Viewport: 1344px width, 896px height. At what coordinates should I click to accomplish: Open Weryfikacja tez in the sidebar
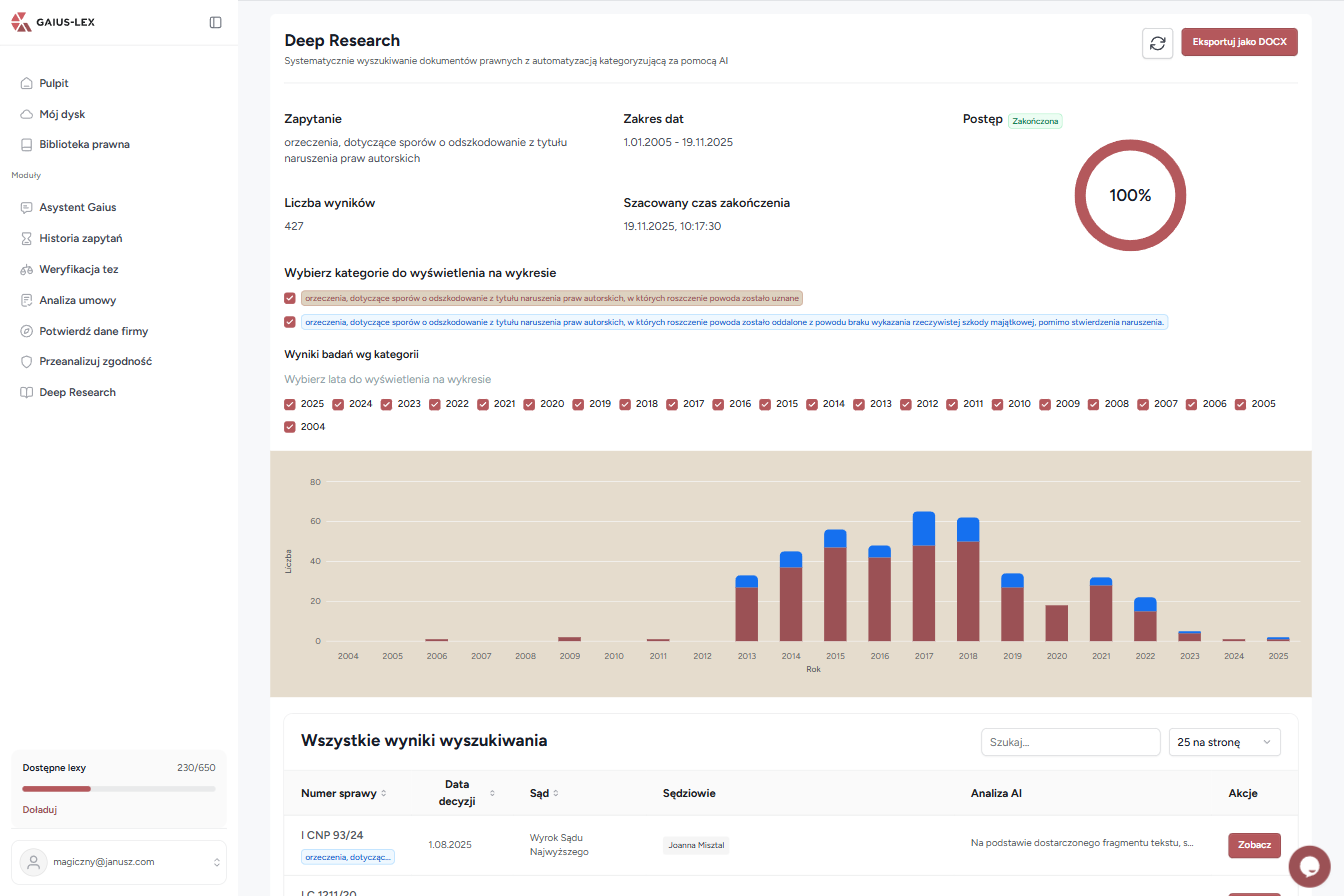pyautogui.click(x=78, y=269)
